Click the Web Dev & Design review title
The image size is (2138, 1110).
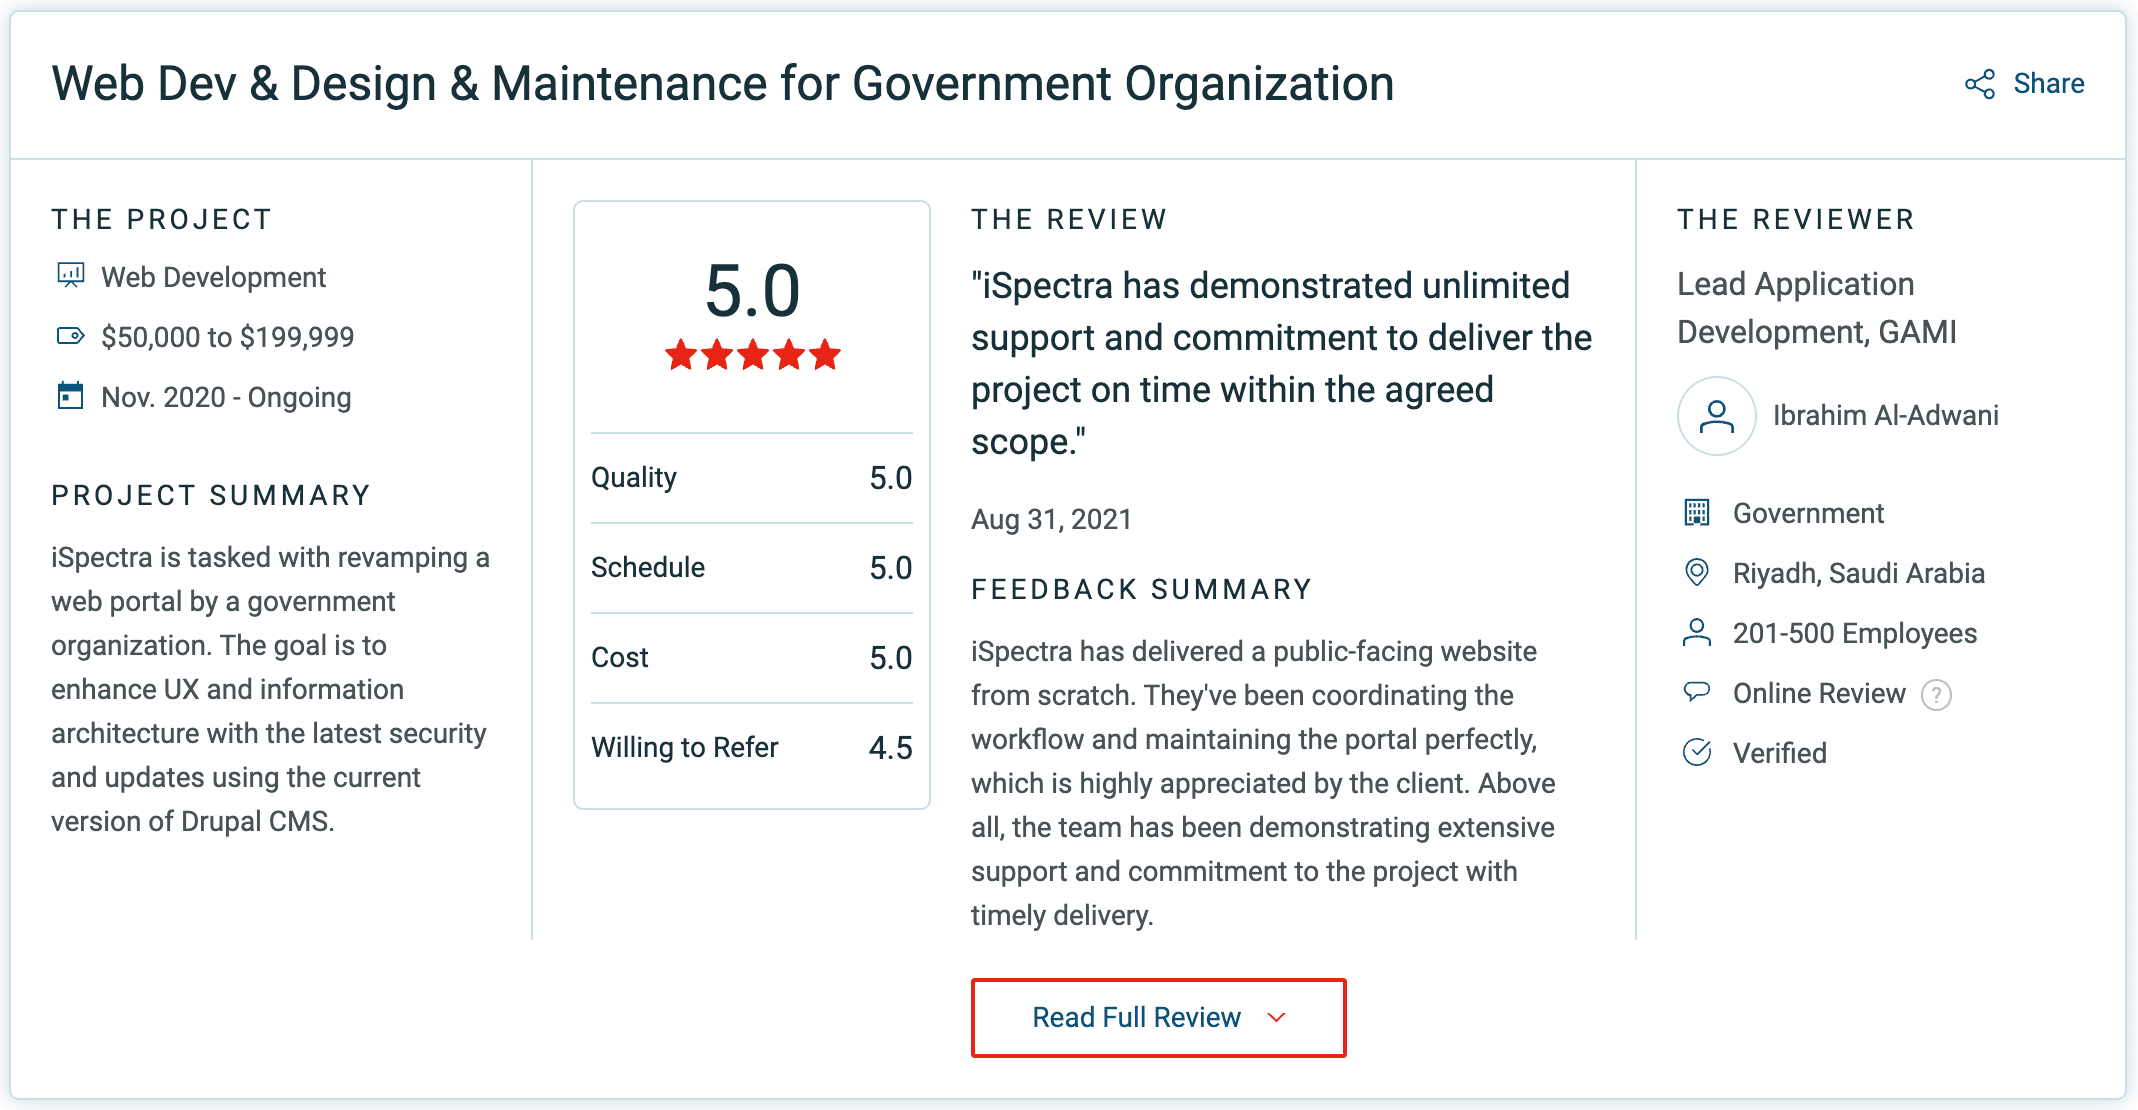(x=723, y=84)
